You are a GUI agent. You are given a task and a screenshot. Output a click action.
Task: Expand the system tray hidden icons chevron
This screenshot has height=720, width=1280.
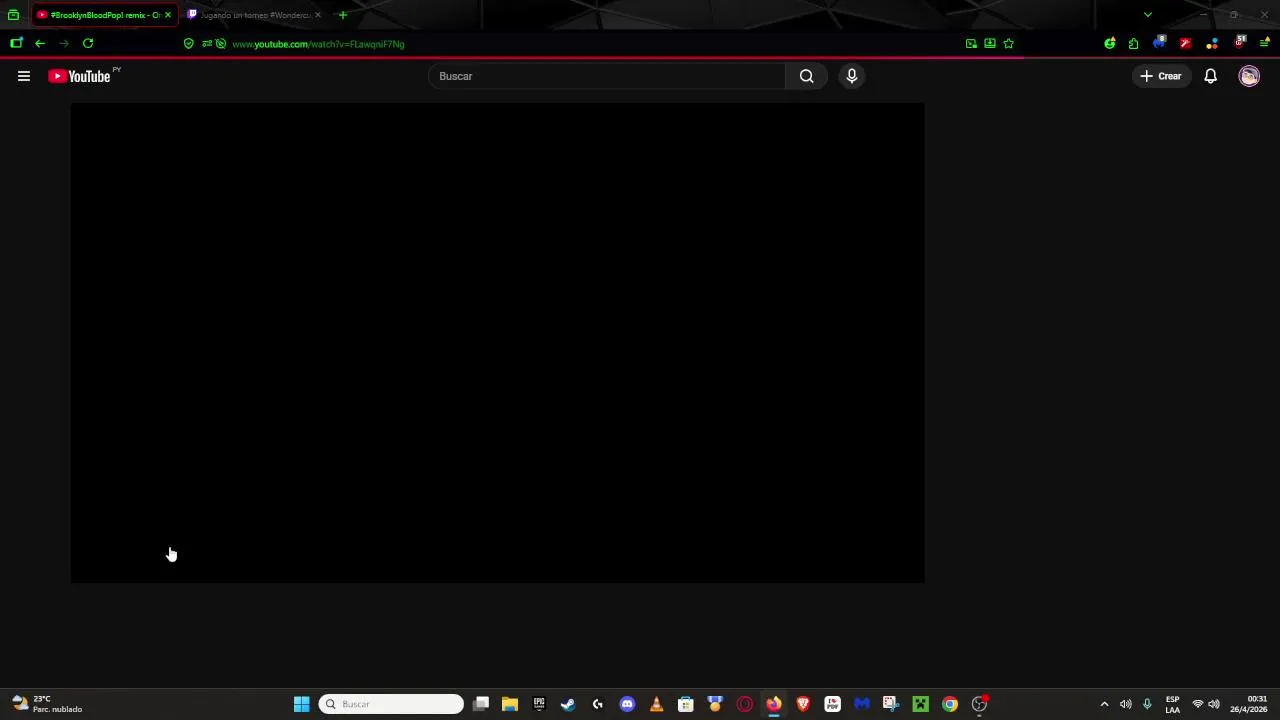(x=1104, y=704)
